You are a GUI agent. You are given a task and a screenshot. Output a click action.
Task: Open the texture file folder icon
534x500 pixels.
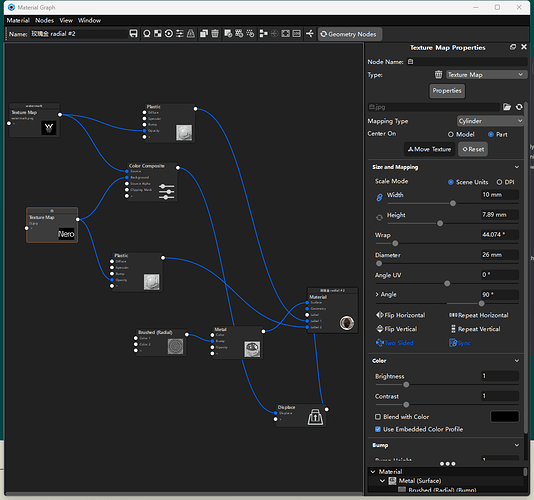(507, 107)
